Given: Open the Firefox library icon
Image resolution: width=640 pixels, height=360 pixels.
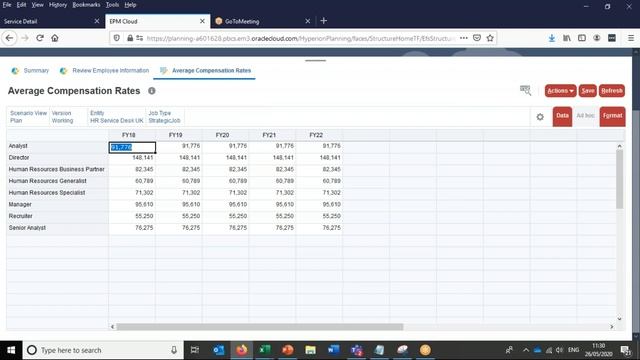Looking at the screenshot, I should 567,38.
